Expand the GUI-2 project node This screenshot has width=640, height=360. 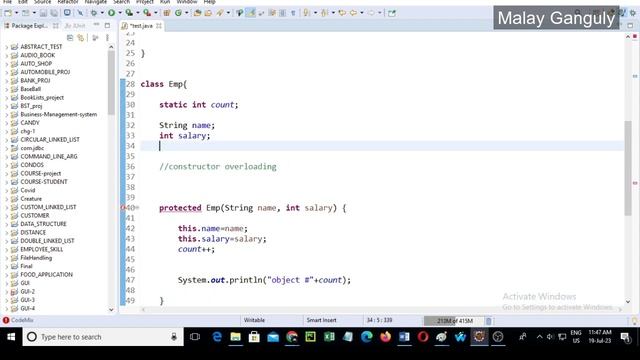pyautogui.click(x=7, y=292)
